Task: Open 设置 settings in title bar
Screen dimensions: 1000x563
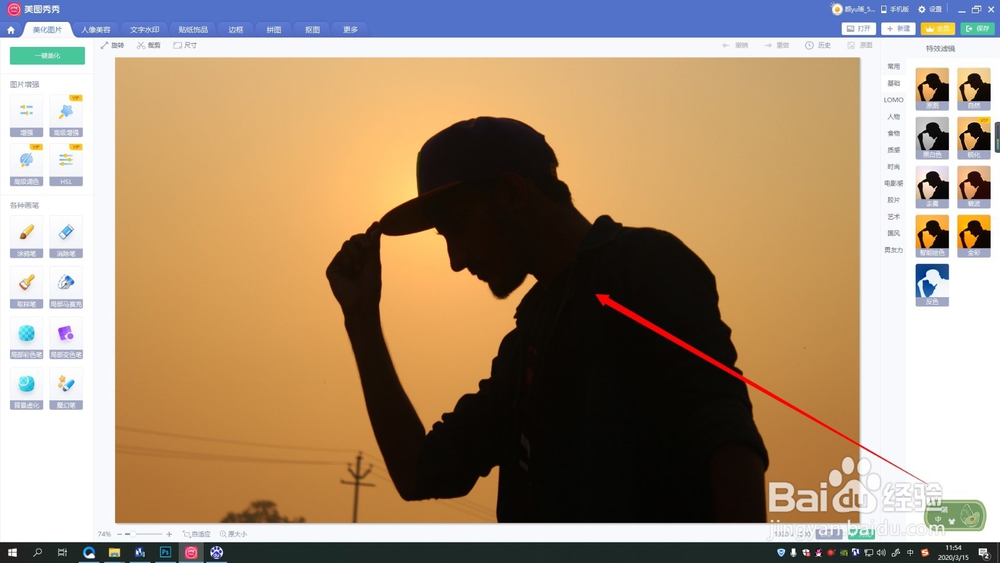Action: [930, 9]
